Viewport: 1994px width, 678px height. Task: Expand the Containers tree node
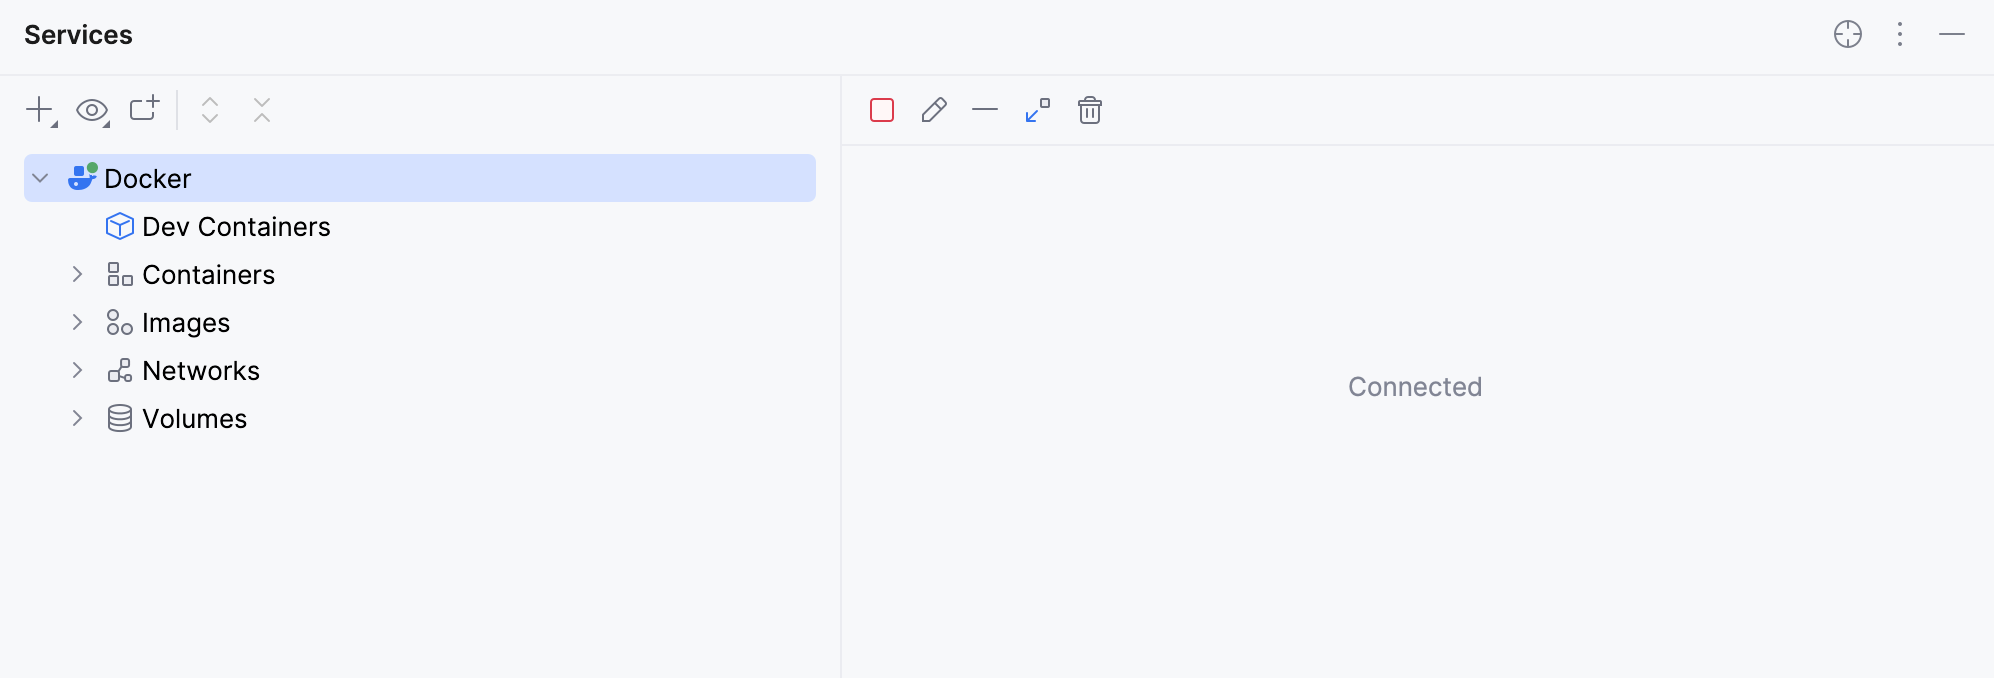pyautogui.click(x=78, y=274)
